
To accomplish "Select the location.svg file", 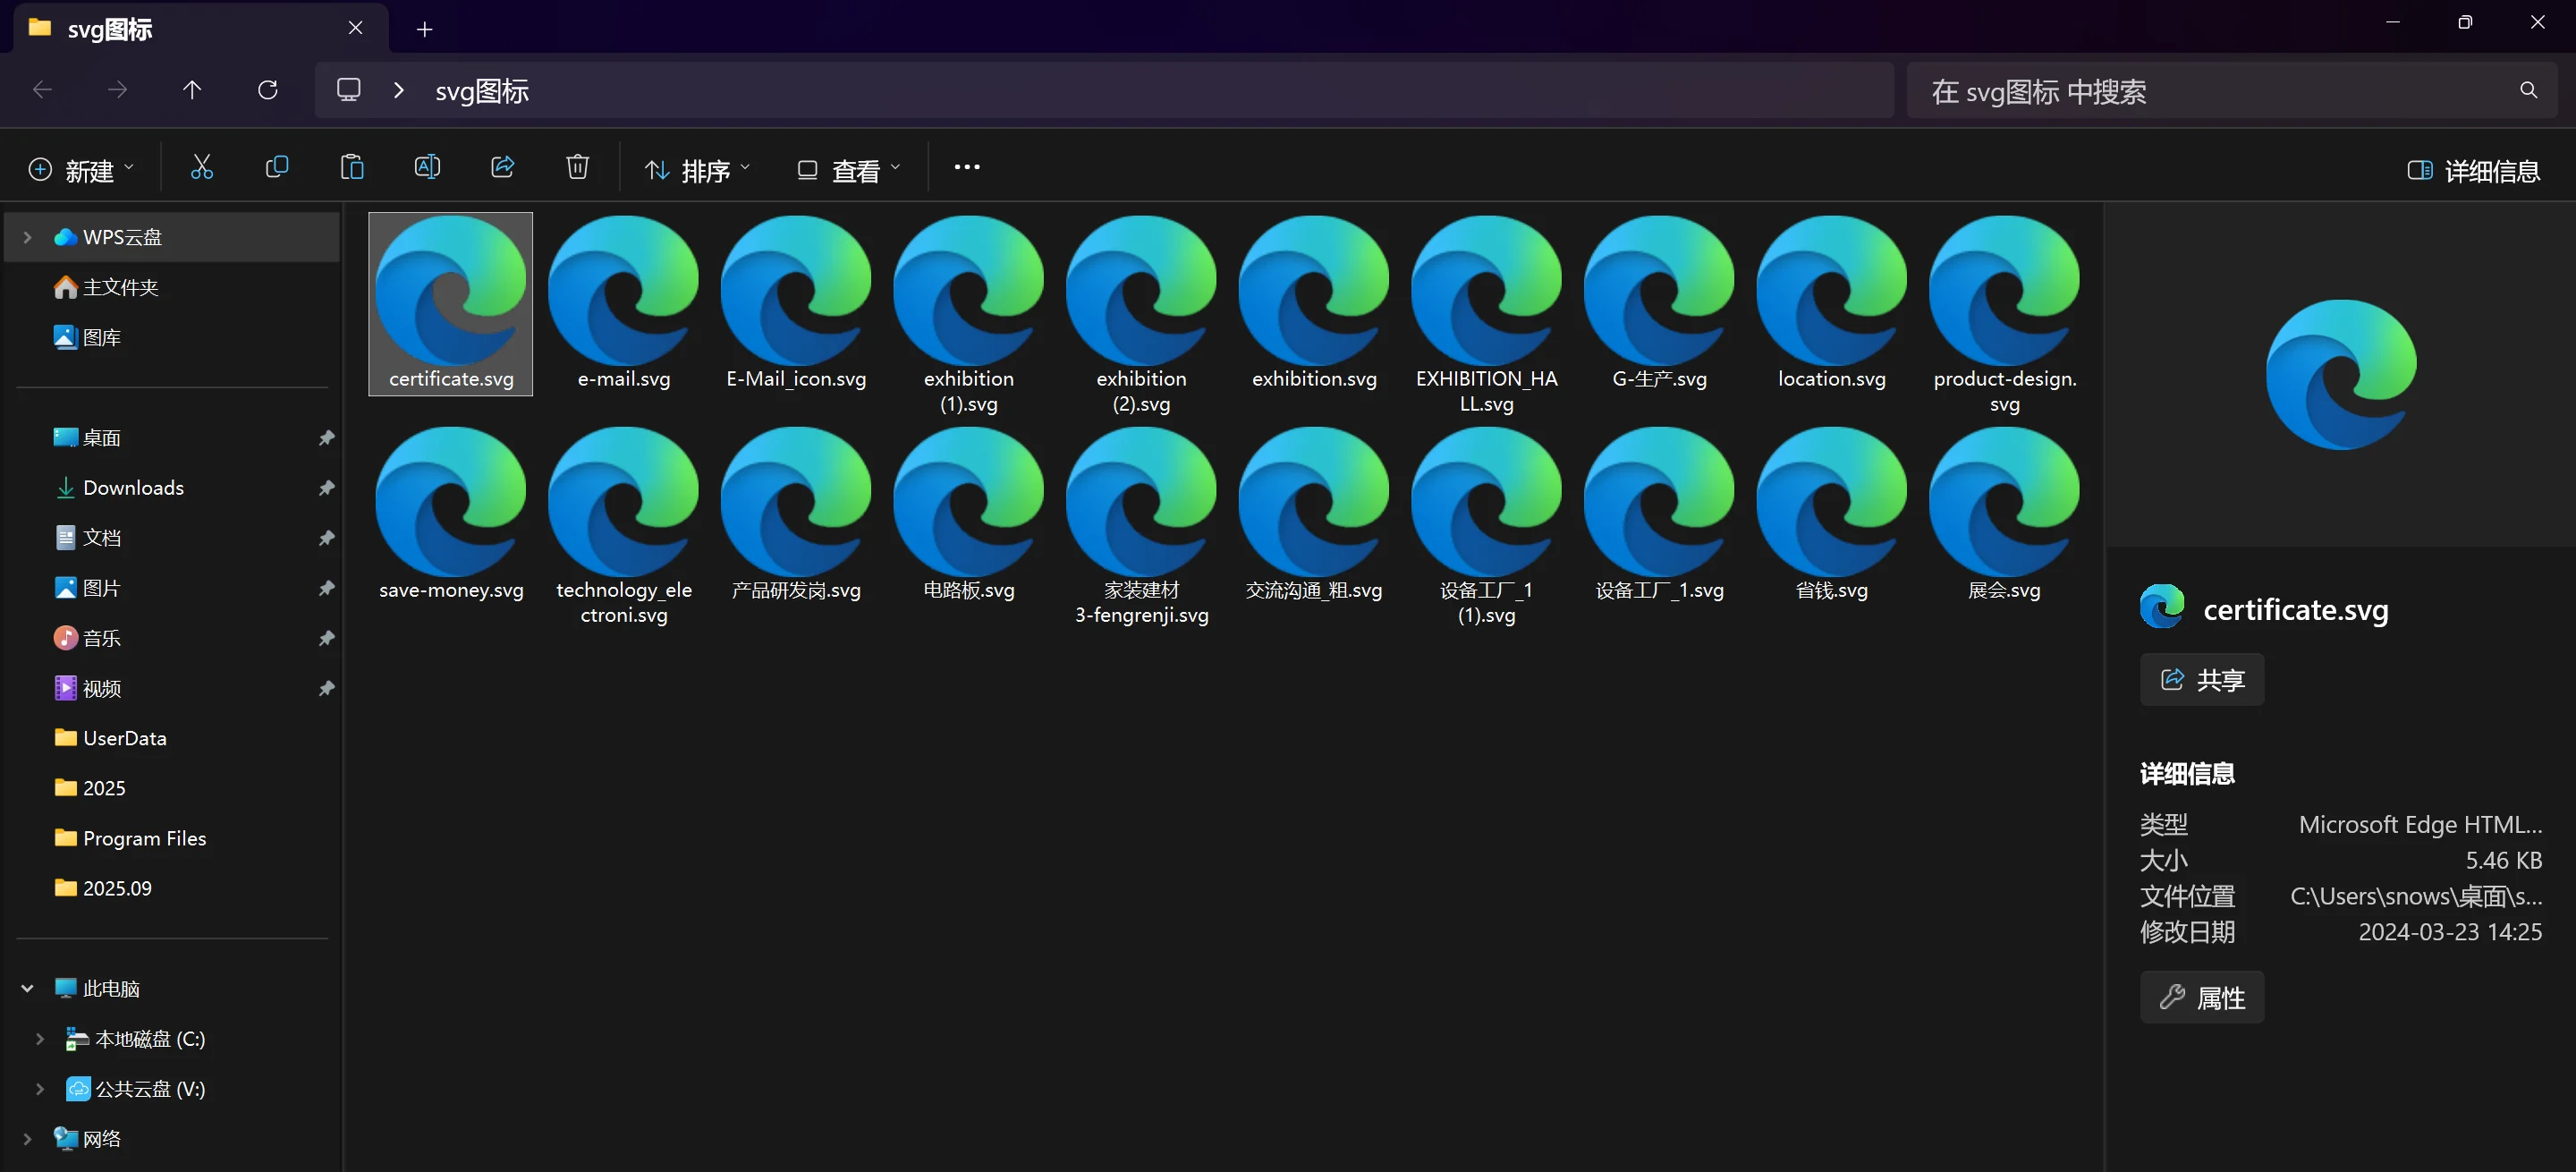I will [x=1832, y=303].
